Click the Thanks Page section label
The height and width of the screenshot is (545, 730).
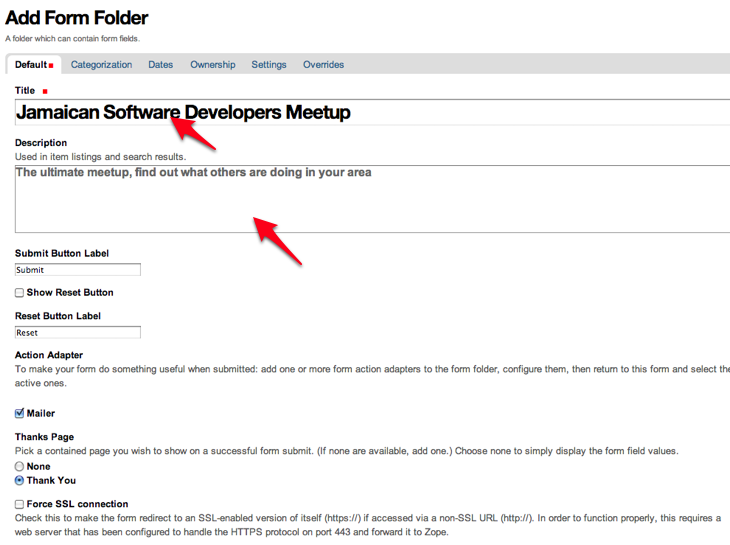pyautogui.click(x=44, y=437)
